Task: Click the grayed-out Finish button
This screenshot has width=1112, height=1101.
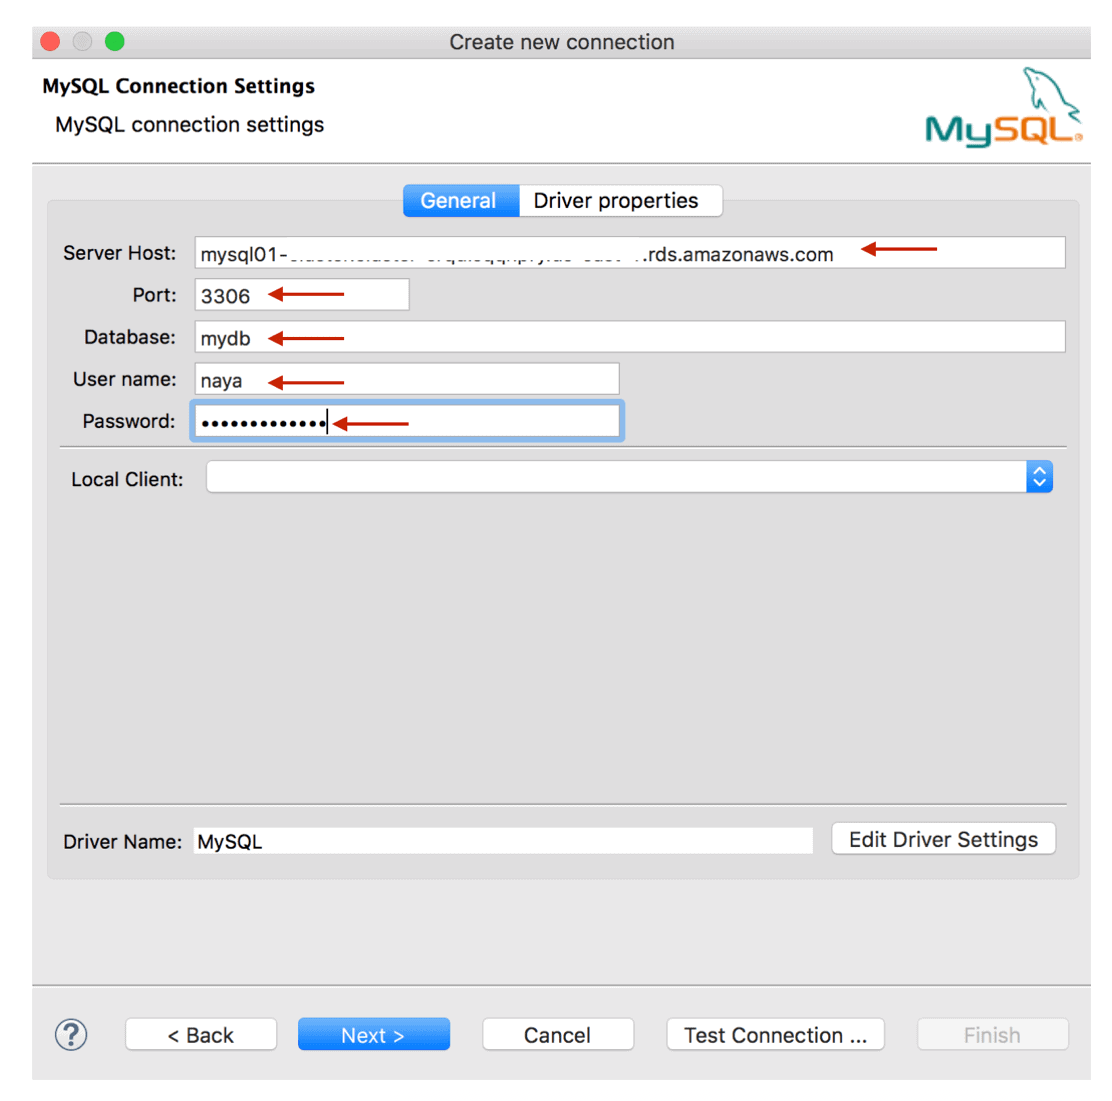Action: [992, 1035]
